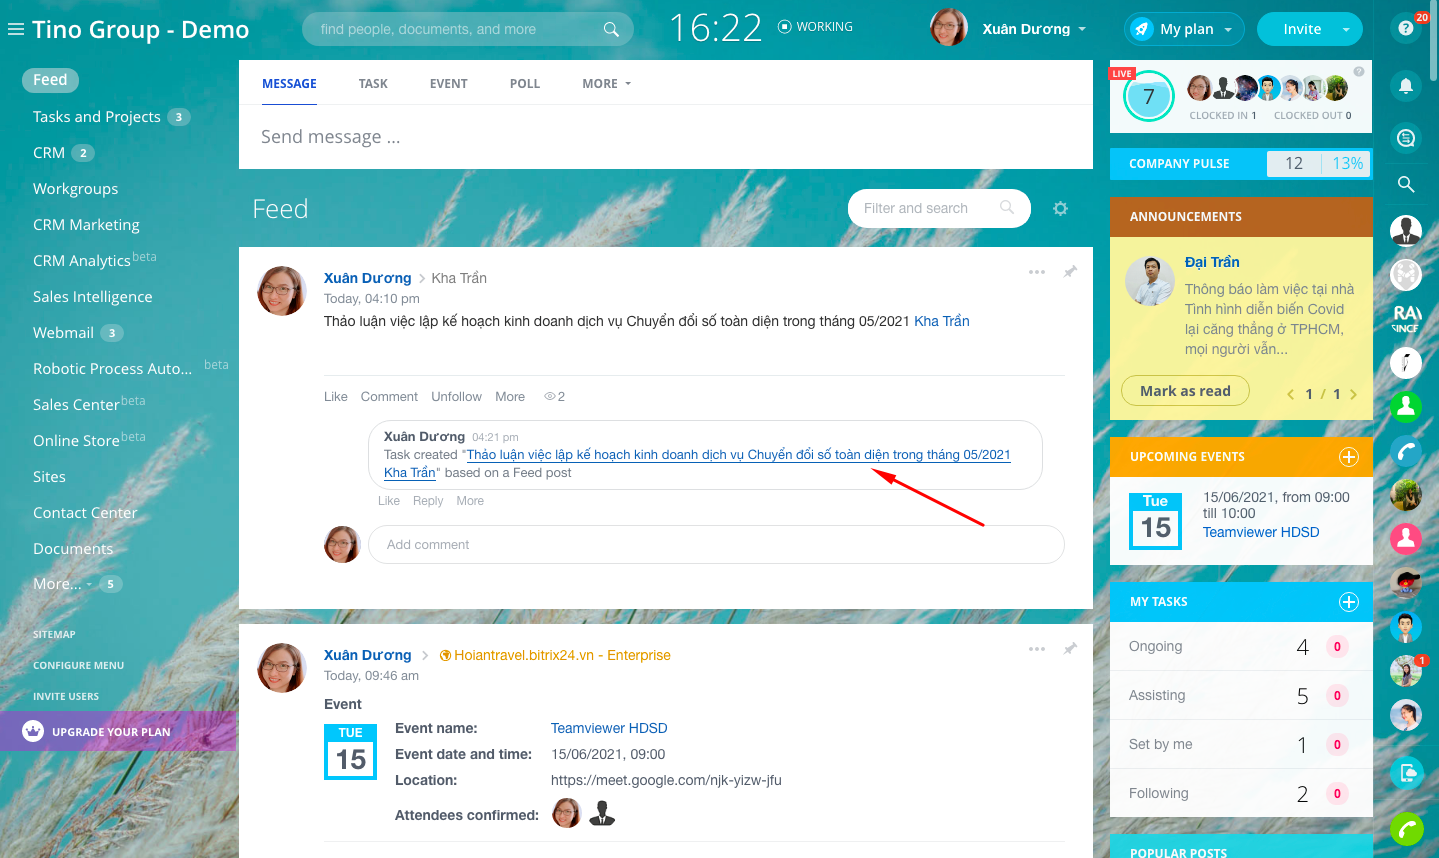Open three-dots menu on Kha Trần post

coord(1037,272)
